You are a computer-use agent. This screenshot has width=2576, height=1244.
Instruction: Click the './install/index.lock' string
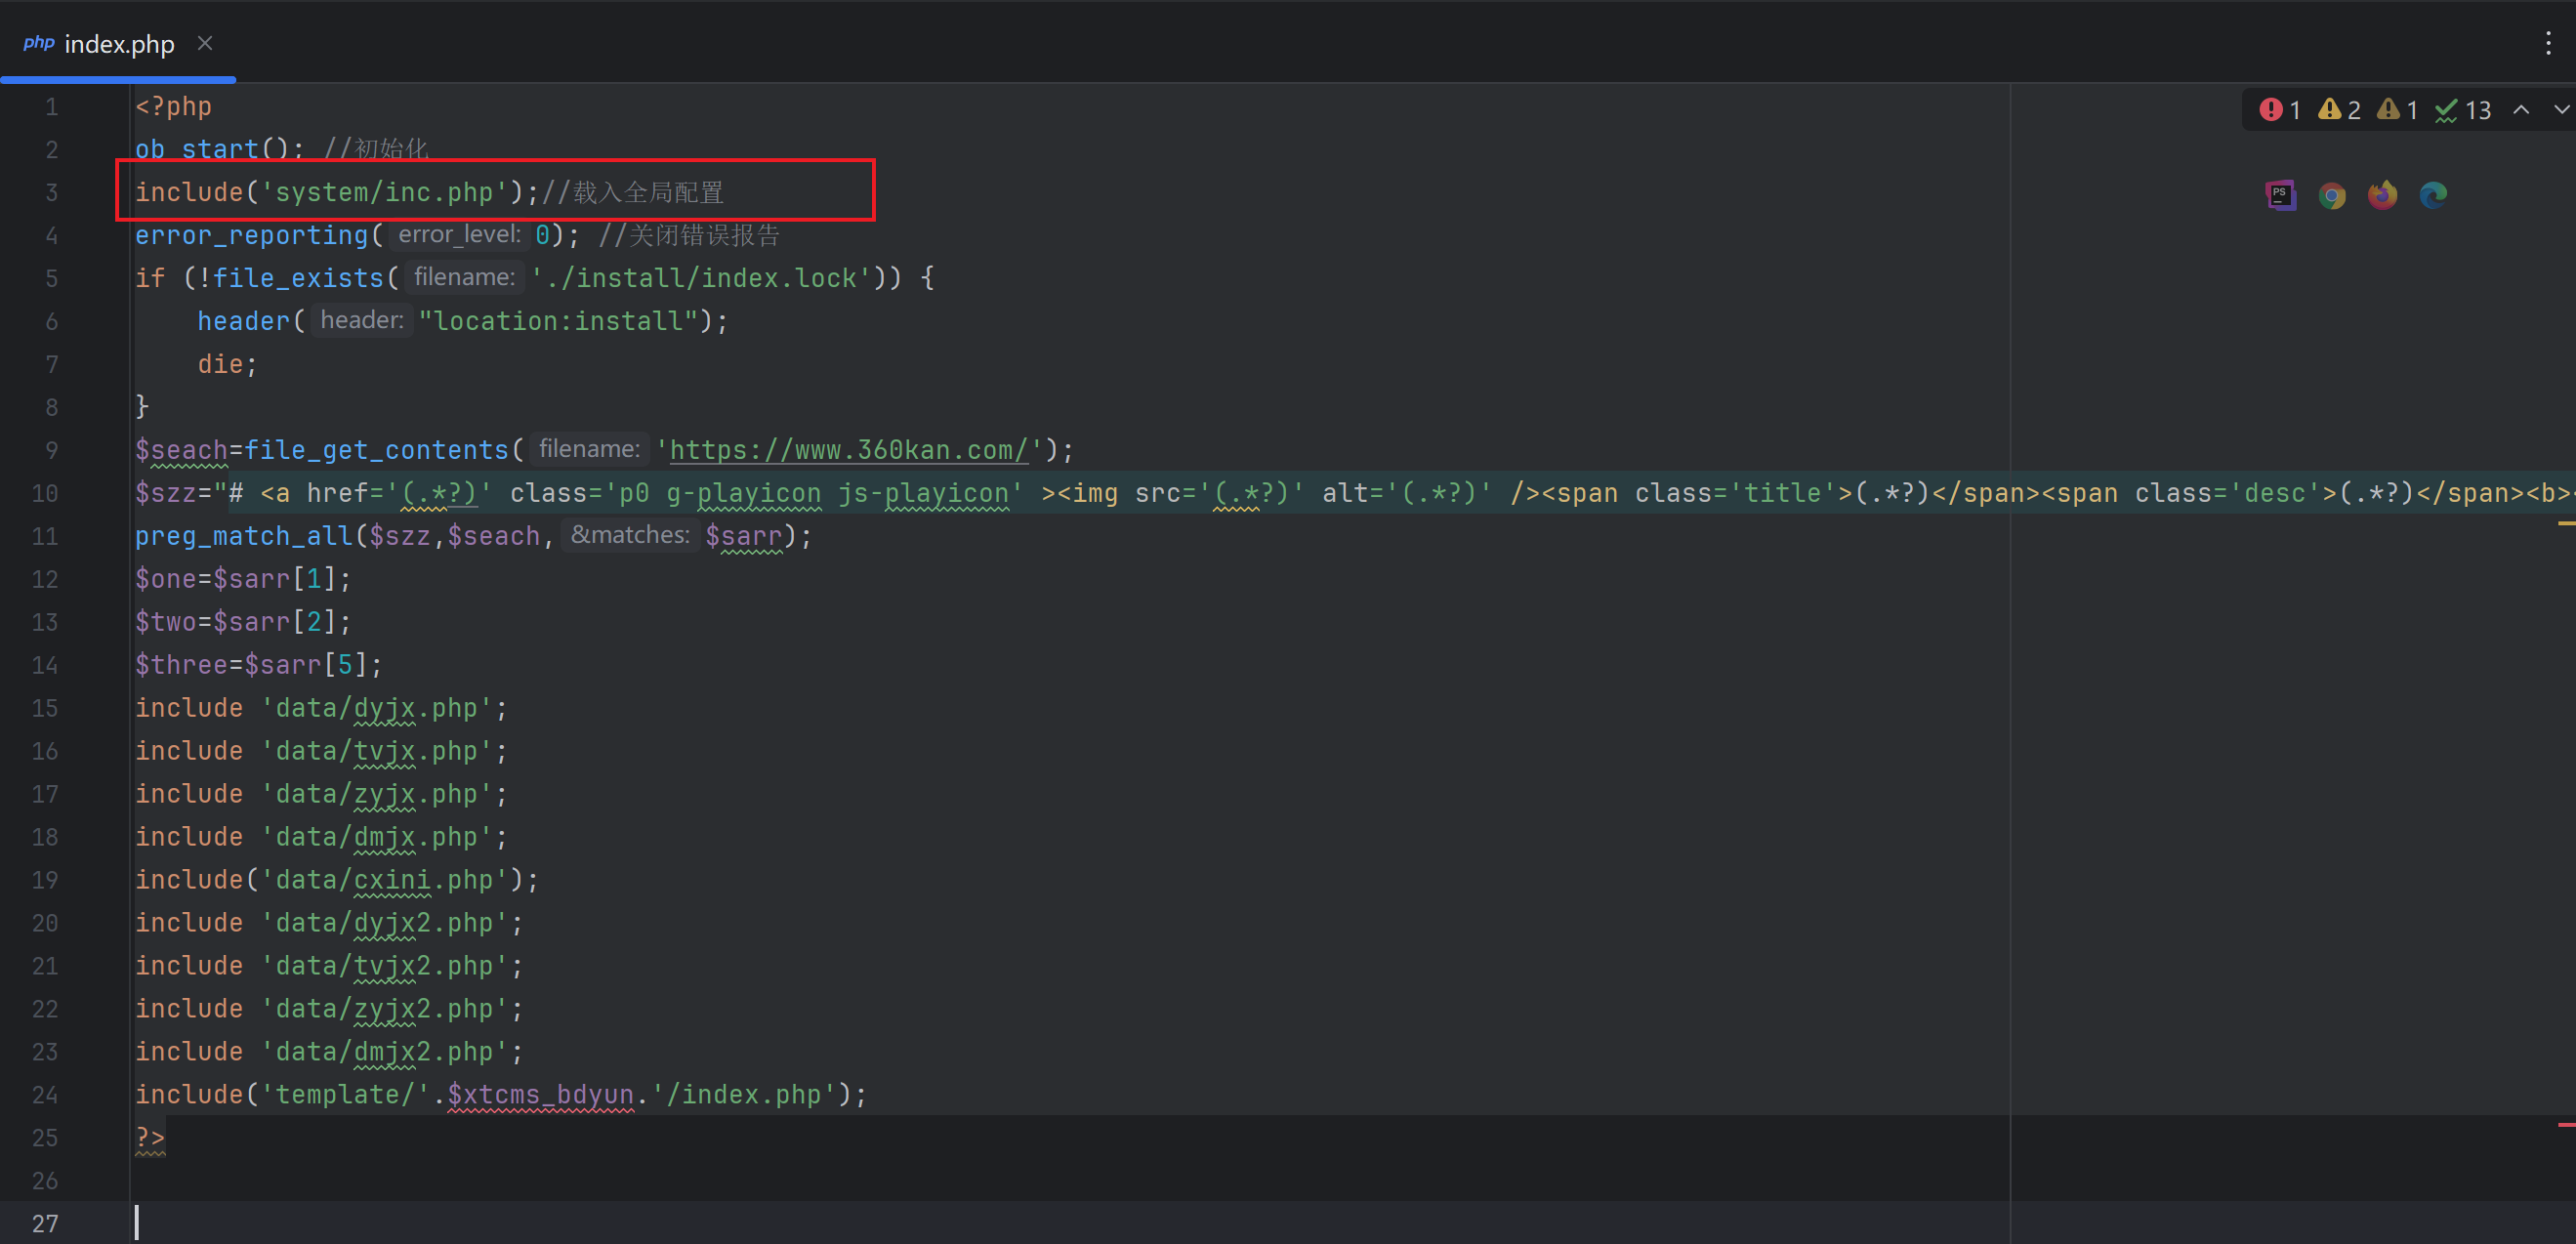point(701,278)
